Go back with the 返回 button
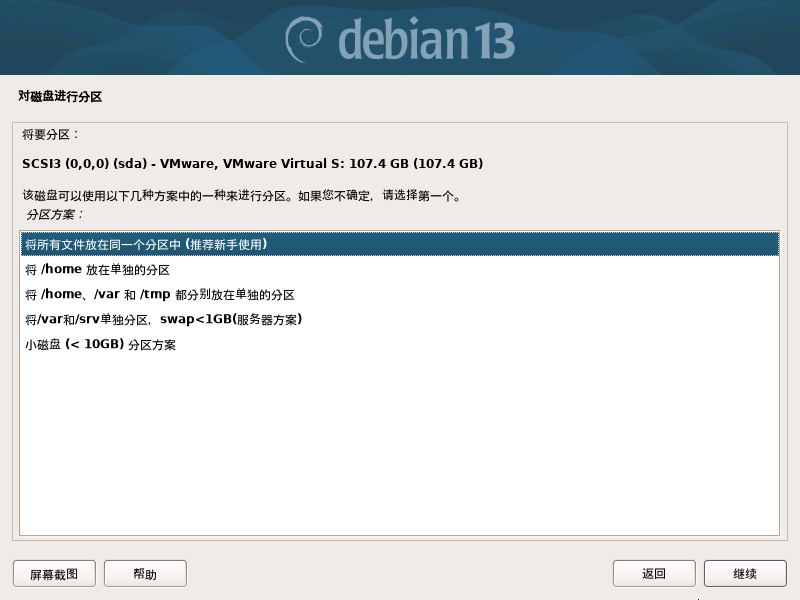The height and width of the screenshot is (600, 800). (x=654, y=574)
